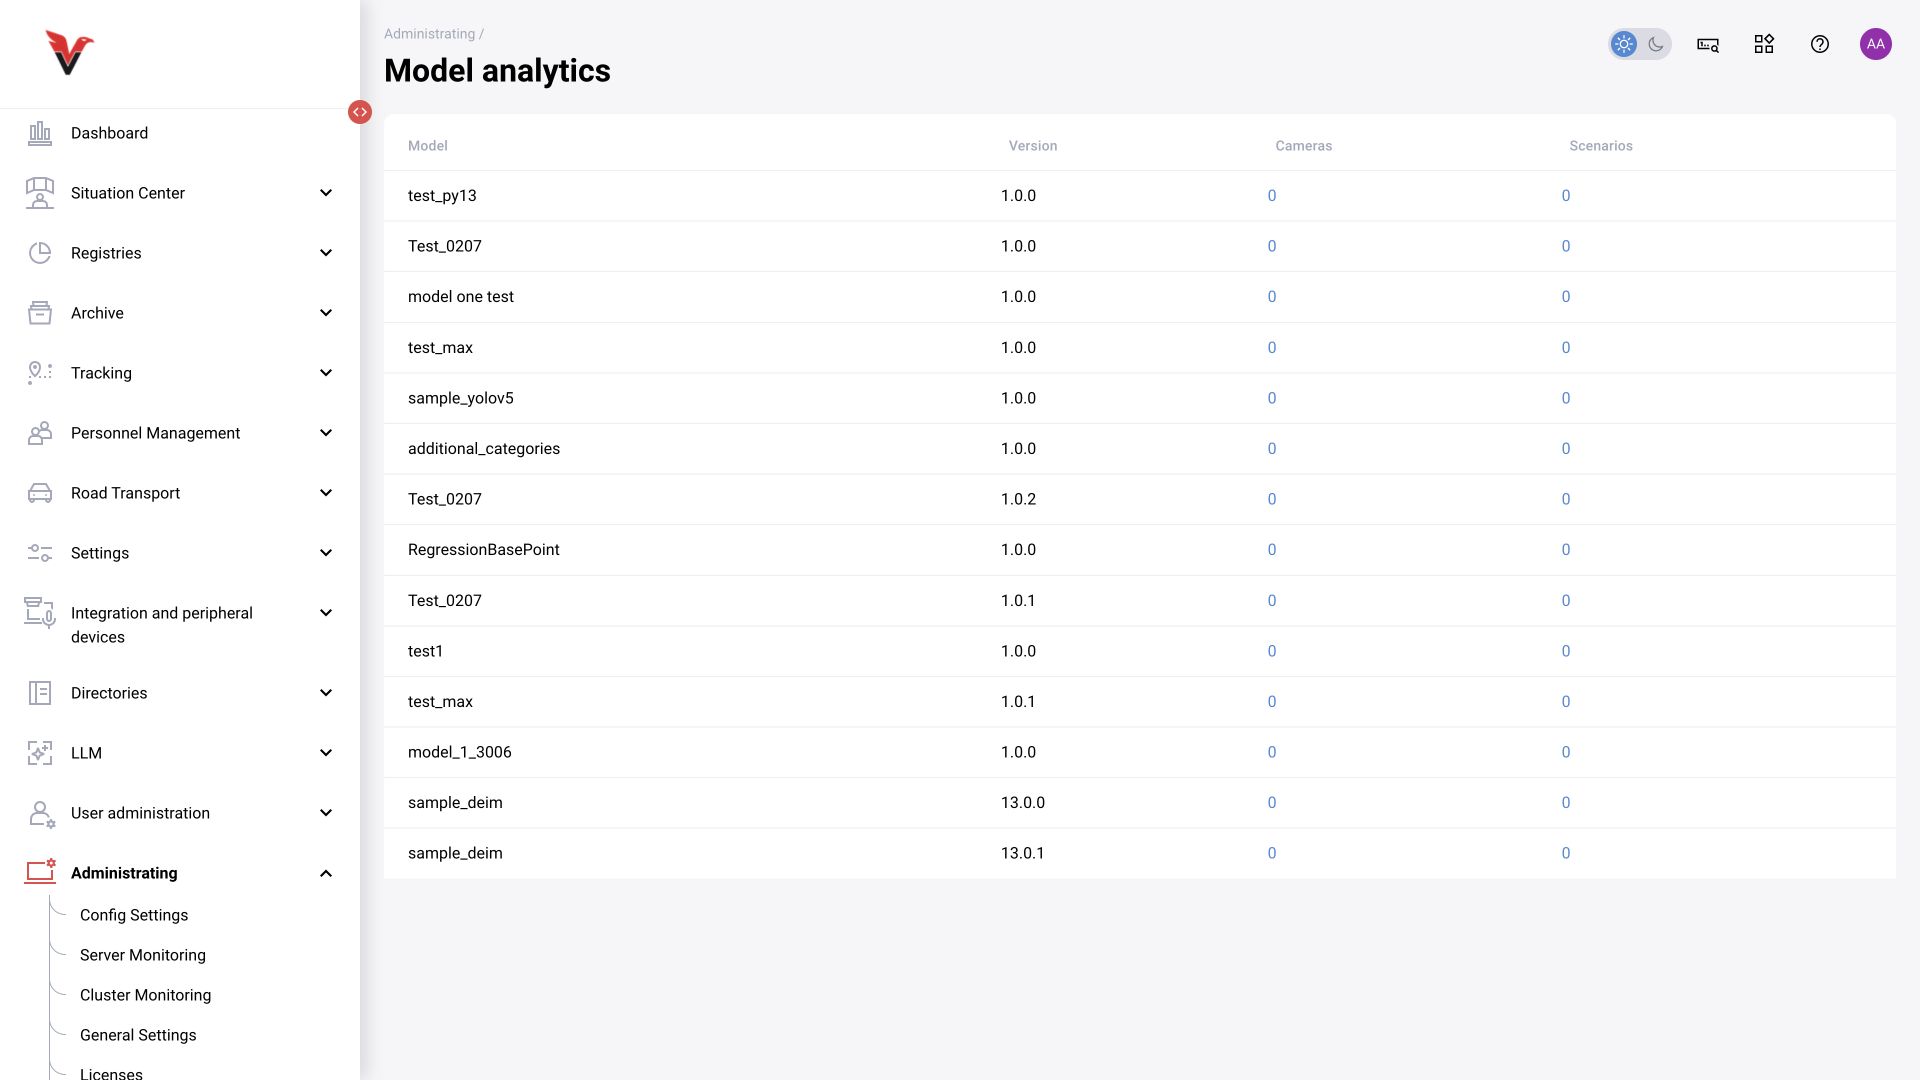Screen dimensions: 1920x1080
Task: Expand the Archive chevron
Action: click(326, 313)
